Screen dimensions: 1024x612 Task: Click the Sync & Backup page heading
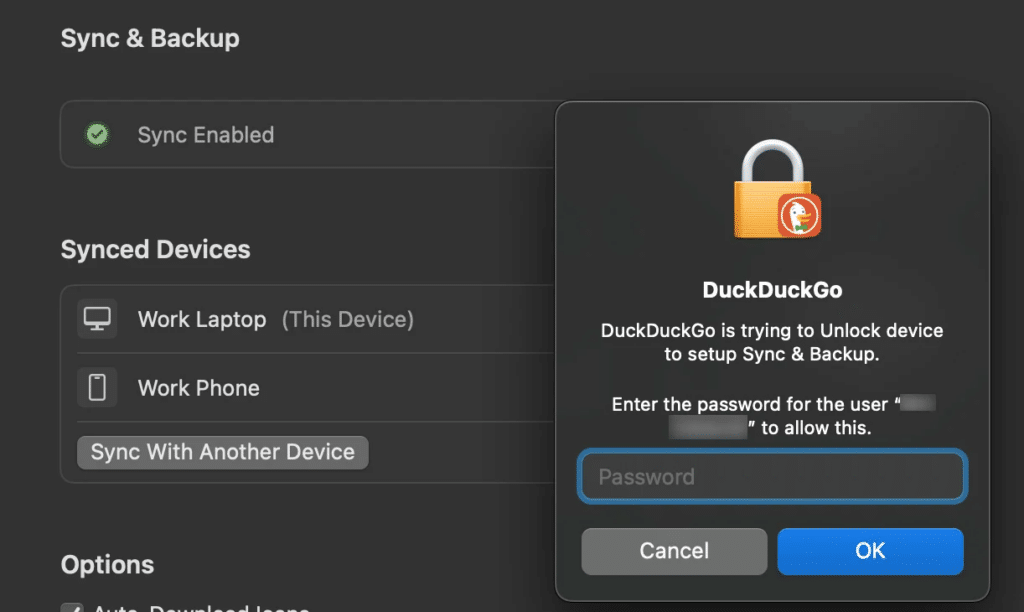pyautogui.click(x=150, y=39)
